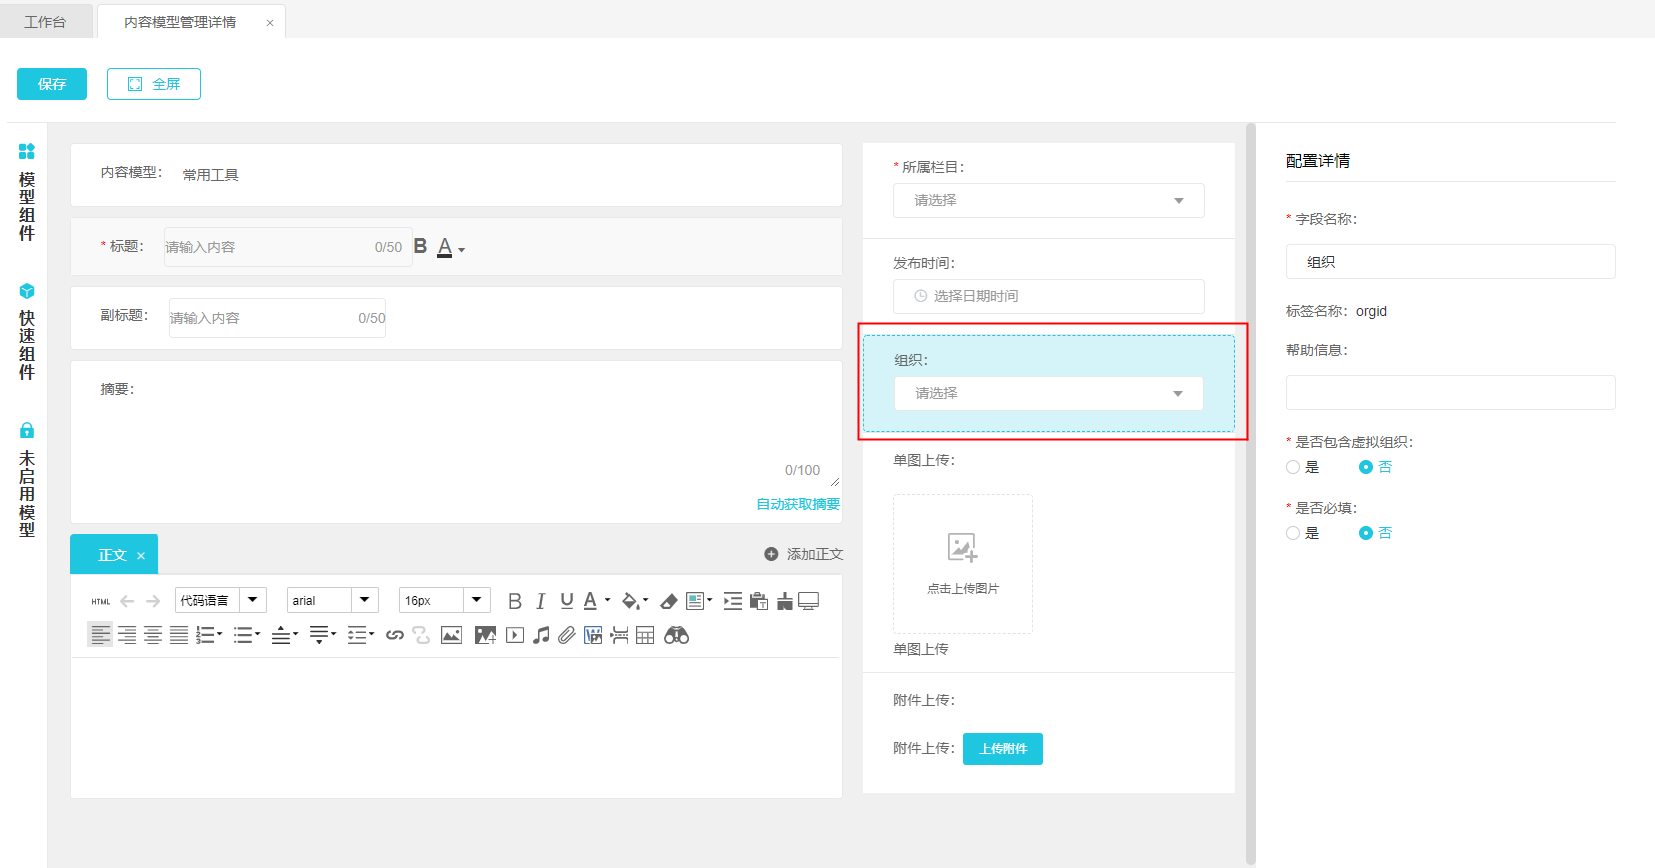Viewport: 1655px width, 868px height.
Task: Undo the last edit in the editor
Action: pyautogui.click(x=127, y=601)
